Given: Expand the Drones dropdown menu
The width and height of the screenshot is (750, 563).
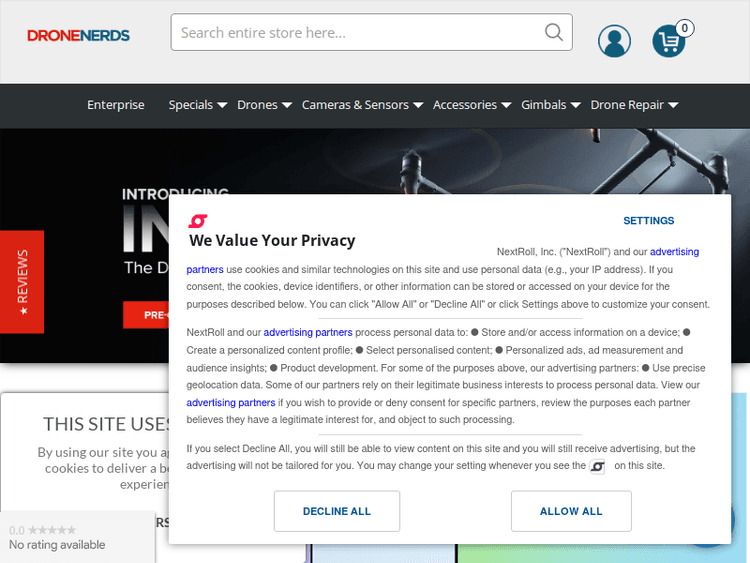Looking at the screenshot, I should pos(264,105).
